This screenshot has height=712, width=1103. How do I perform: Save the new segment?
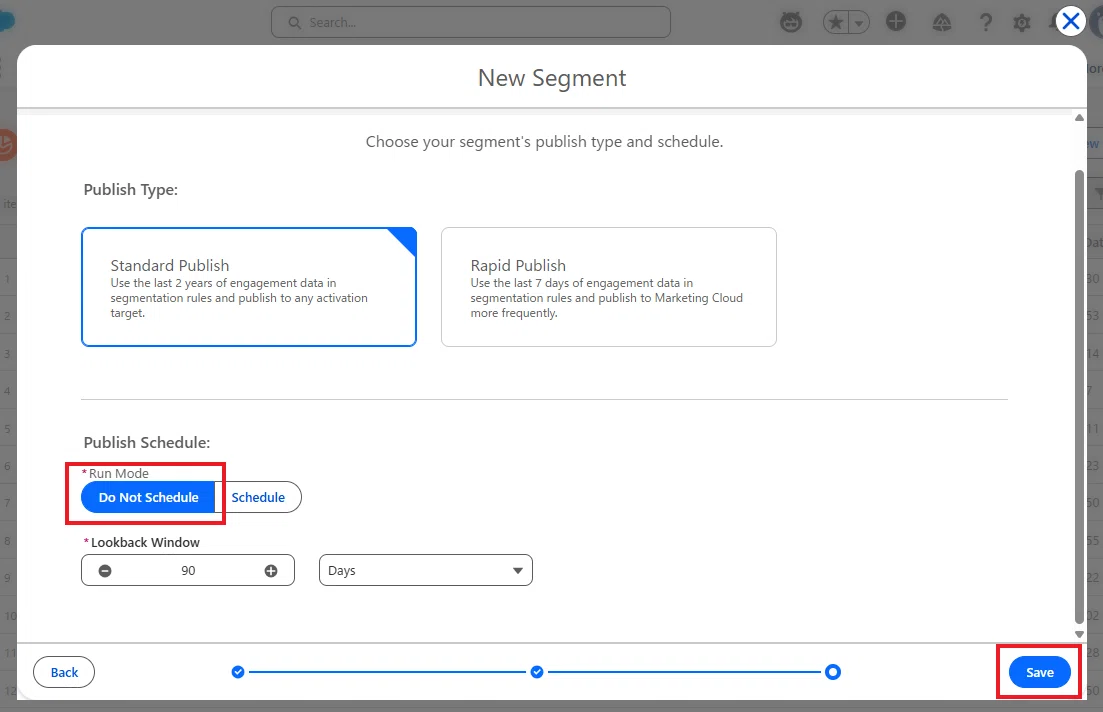tap(1040, 673)
